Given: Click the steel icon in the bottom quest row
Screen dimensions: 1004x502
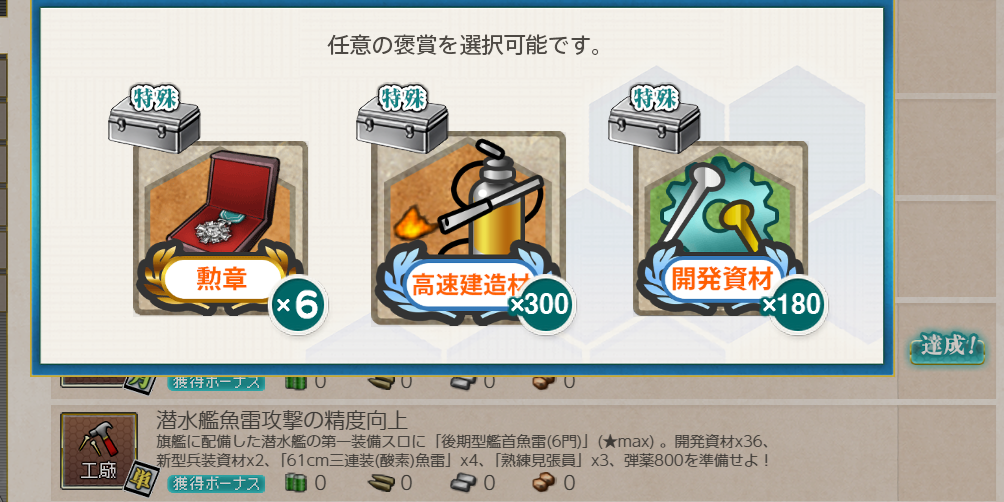Looking at the screenshot, I should pyautogui.click(x=464, y=482).
